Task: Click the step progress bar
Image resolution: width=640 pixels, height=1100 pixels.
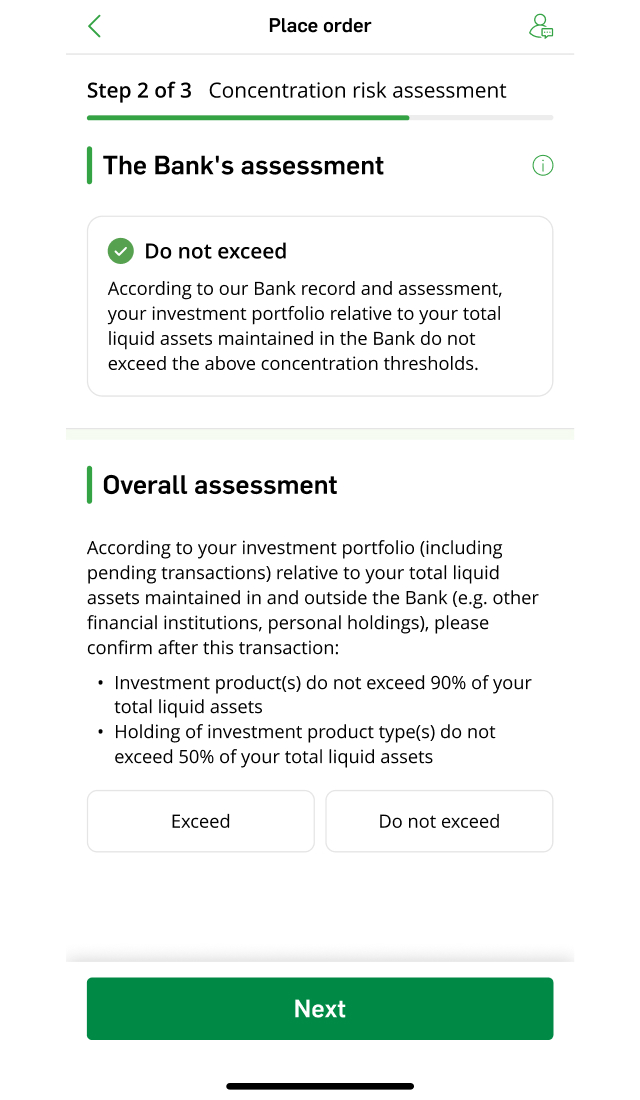Action: point(320,118)
